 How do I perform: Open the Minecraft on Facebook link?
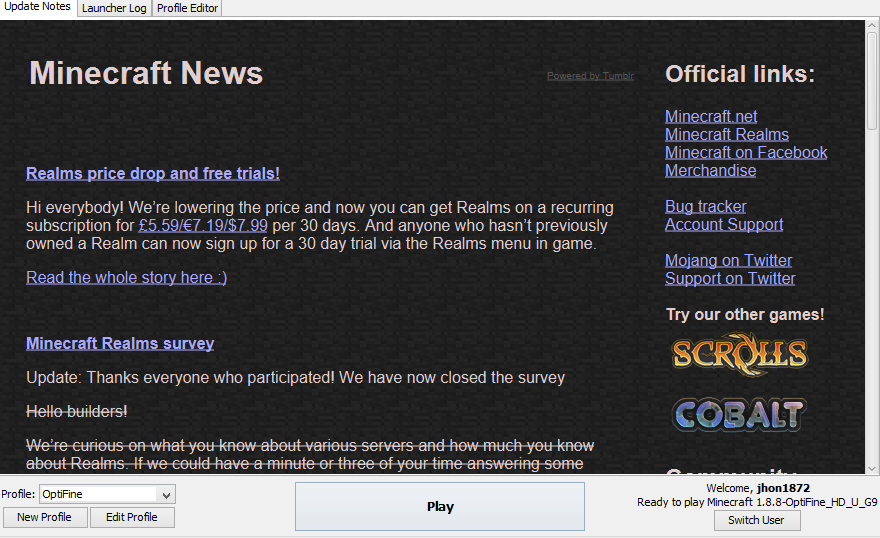pyautogui.click(x=746, y=153)
